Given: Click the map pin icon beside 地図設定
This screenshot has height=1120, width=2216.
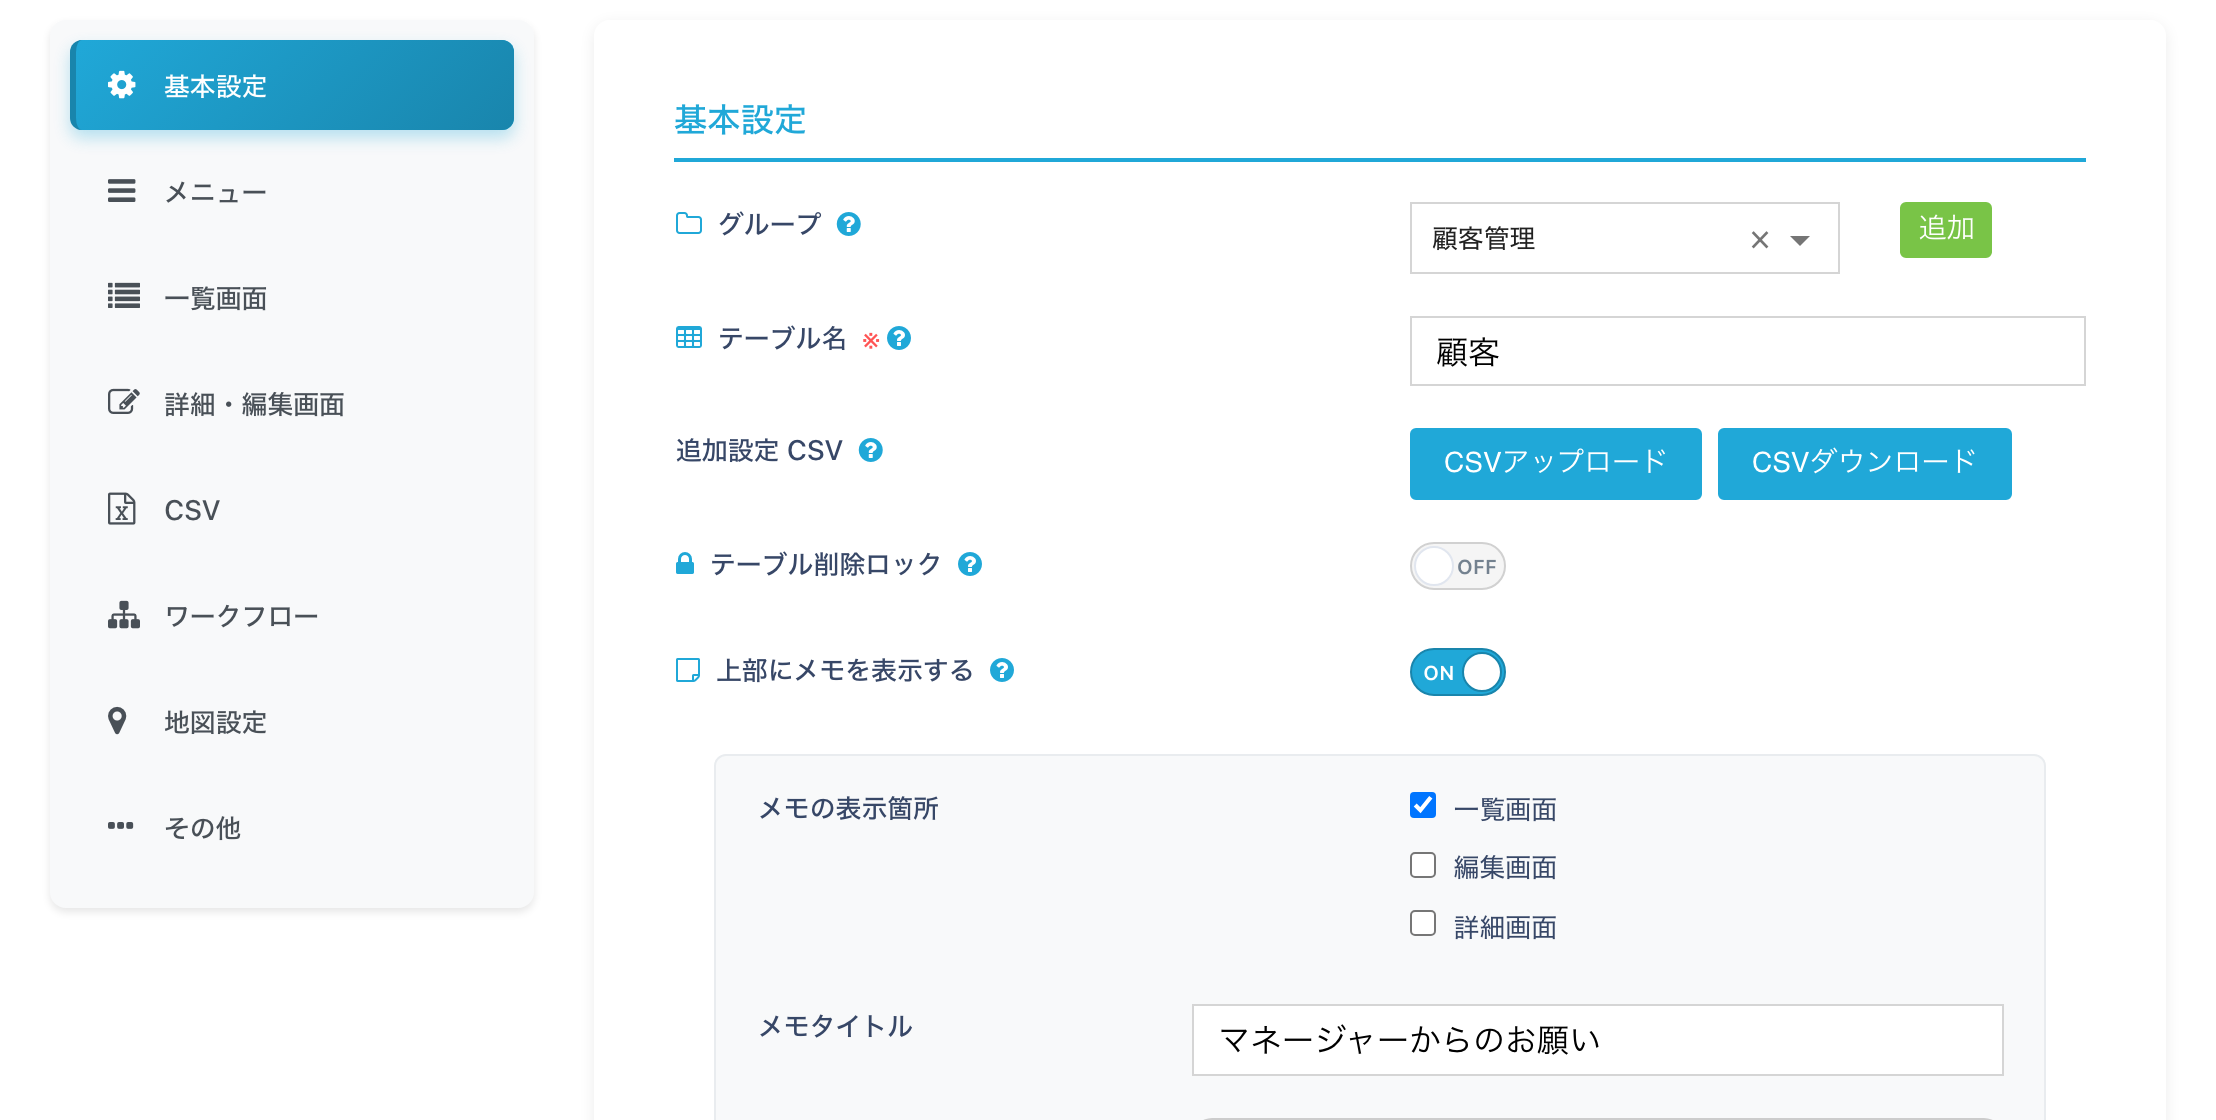Looking at the screenshot, I should pos(117,721).
